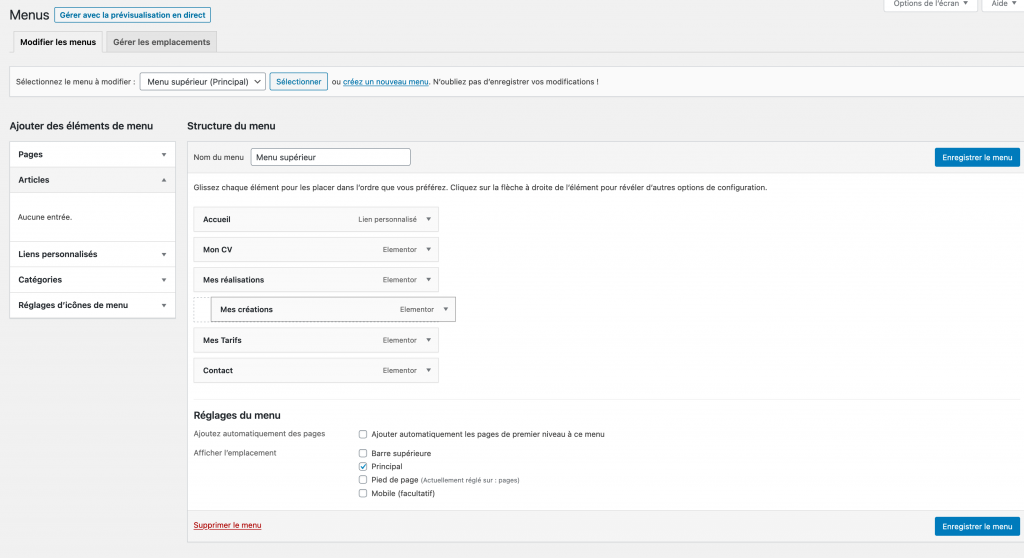Expand the Pages panel

pos(92,154)
